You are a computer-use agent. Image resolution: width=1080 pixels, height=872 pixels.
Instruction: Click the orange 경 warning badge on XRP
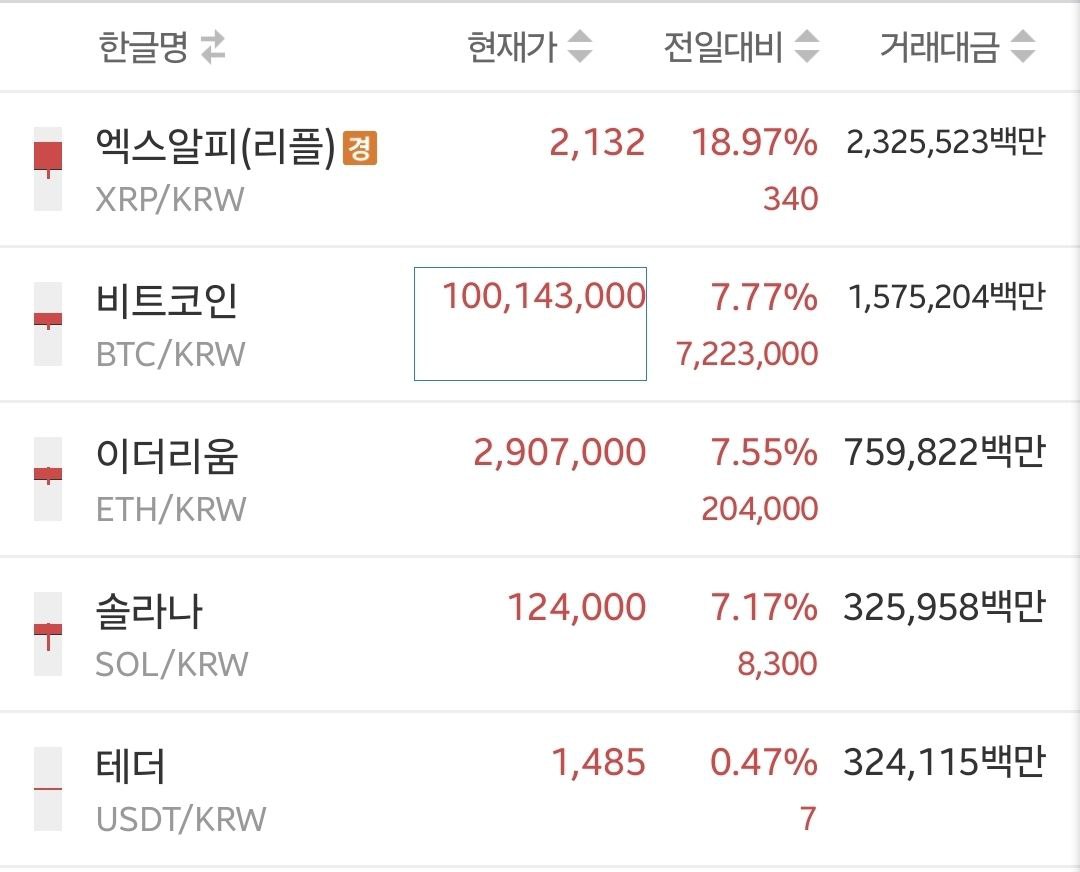(x=360, y=149)
